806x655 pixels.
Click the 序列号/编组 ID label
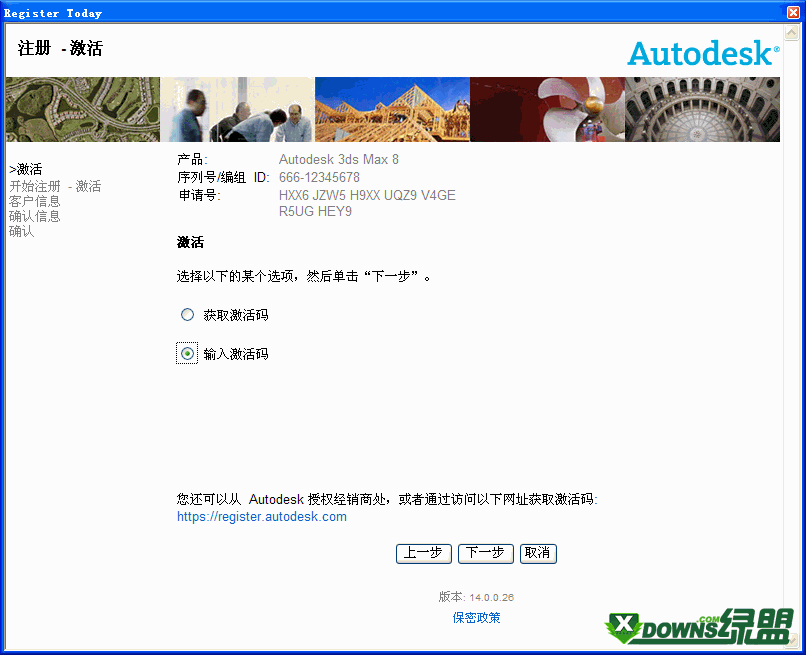[x=223, y=177]
